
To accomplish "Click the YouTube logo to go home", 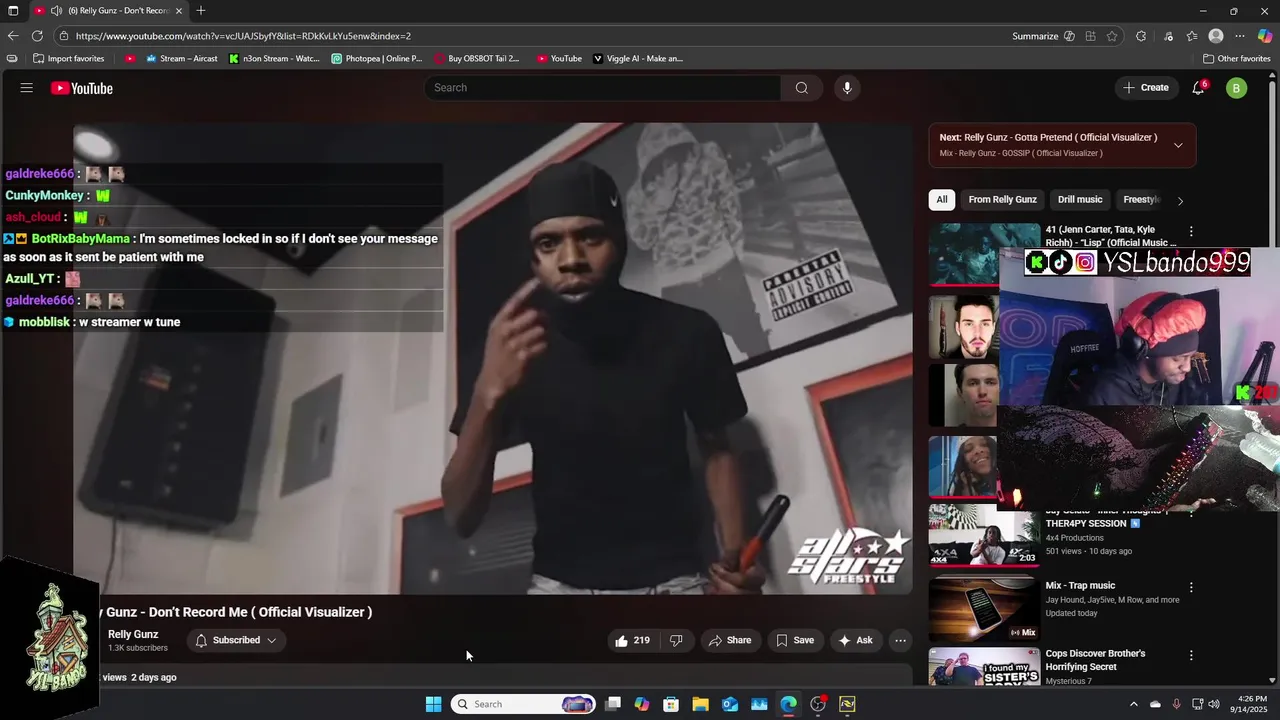I will point(82,88).
